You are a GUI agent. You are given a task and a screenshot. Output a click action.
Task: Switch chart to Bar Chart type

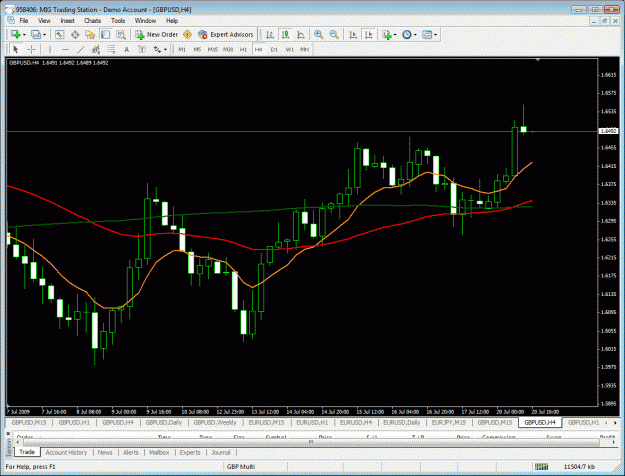pos(270,35)
